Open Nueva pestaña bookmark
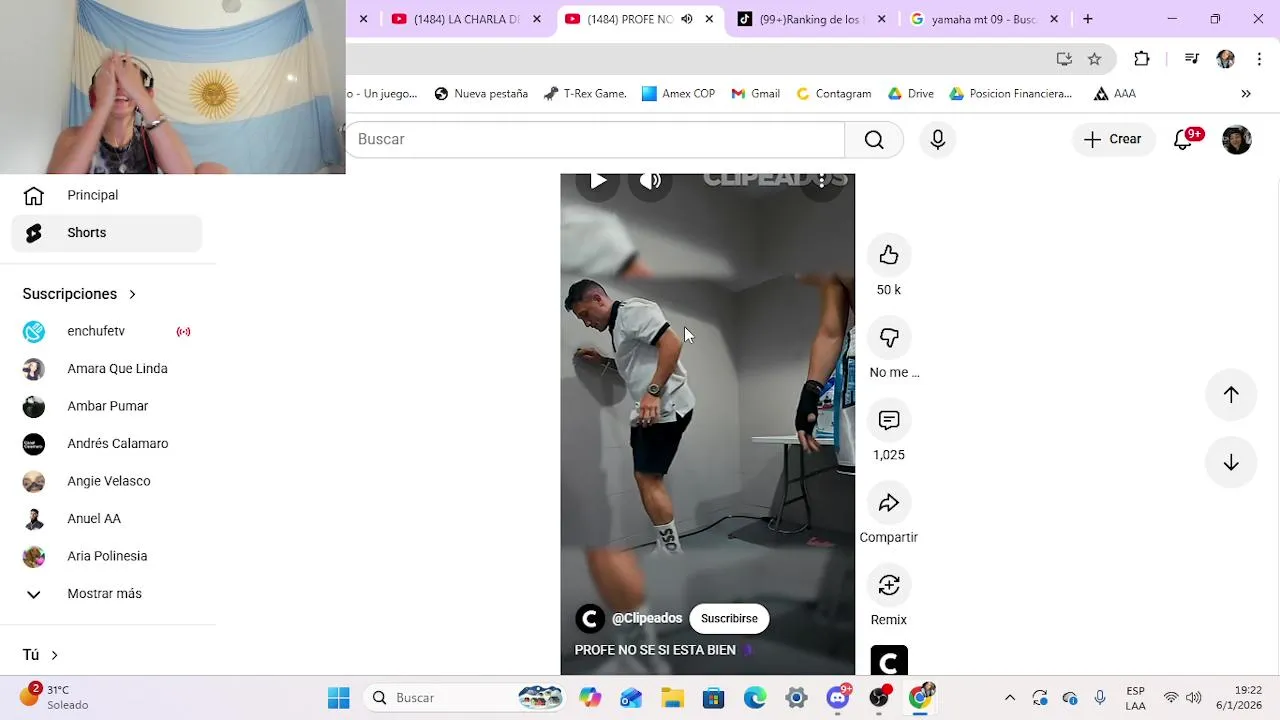 tap(481, 94)
